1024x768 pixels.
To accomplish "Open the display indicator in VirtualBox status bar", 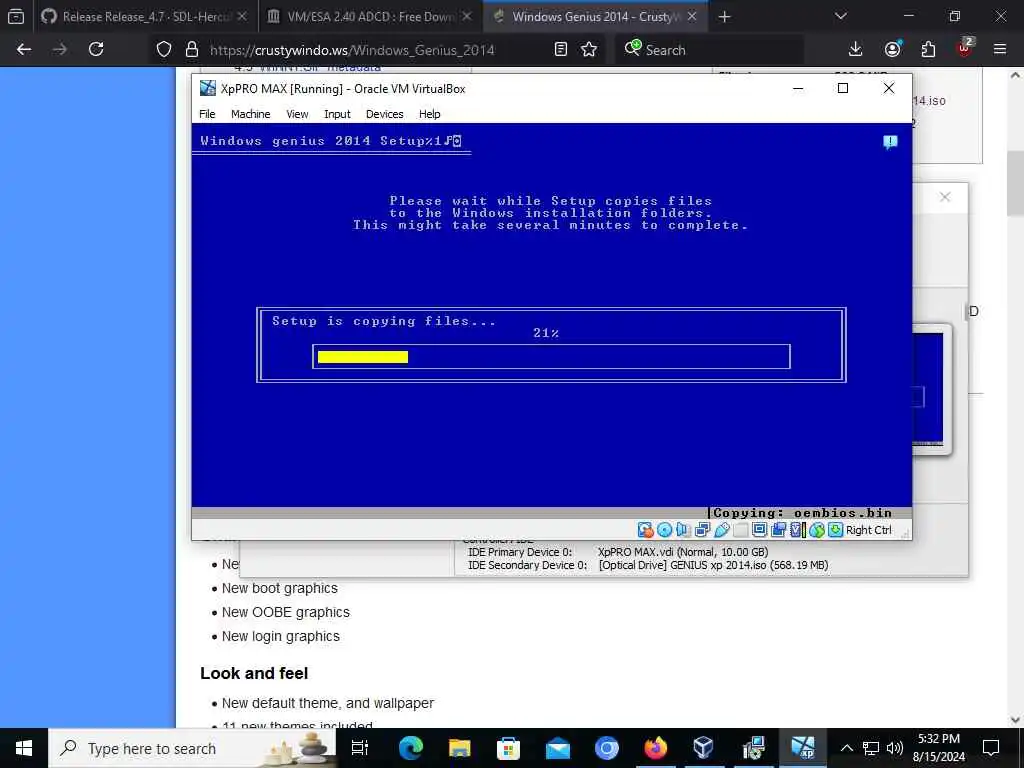I will (759, 530).
